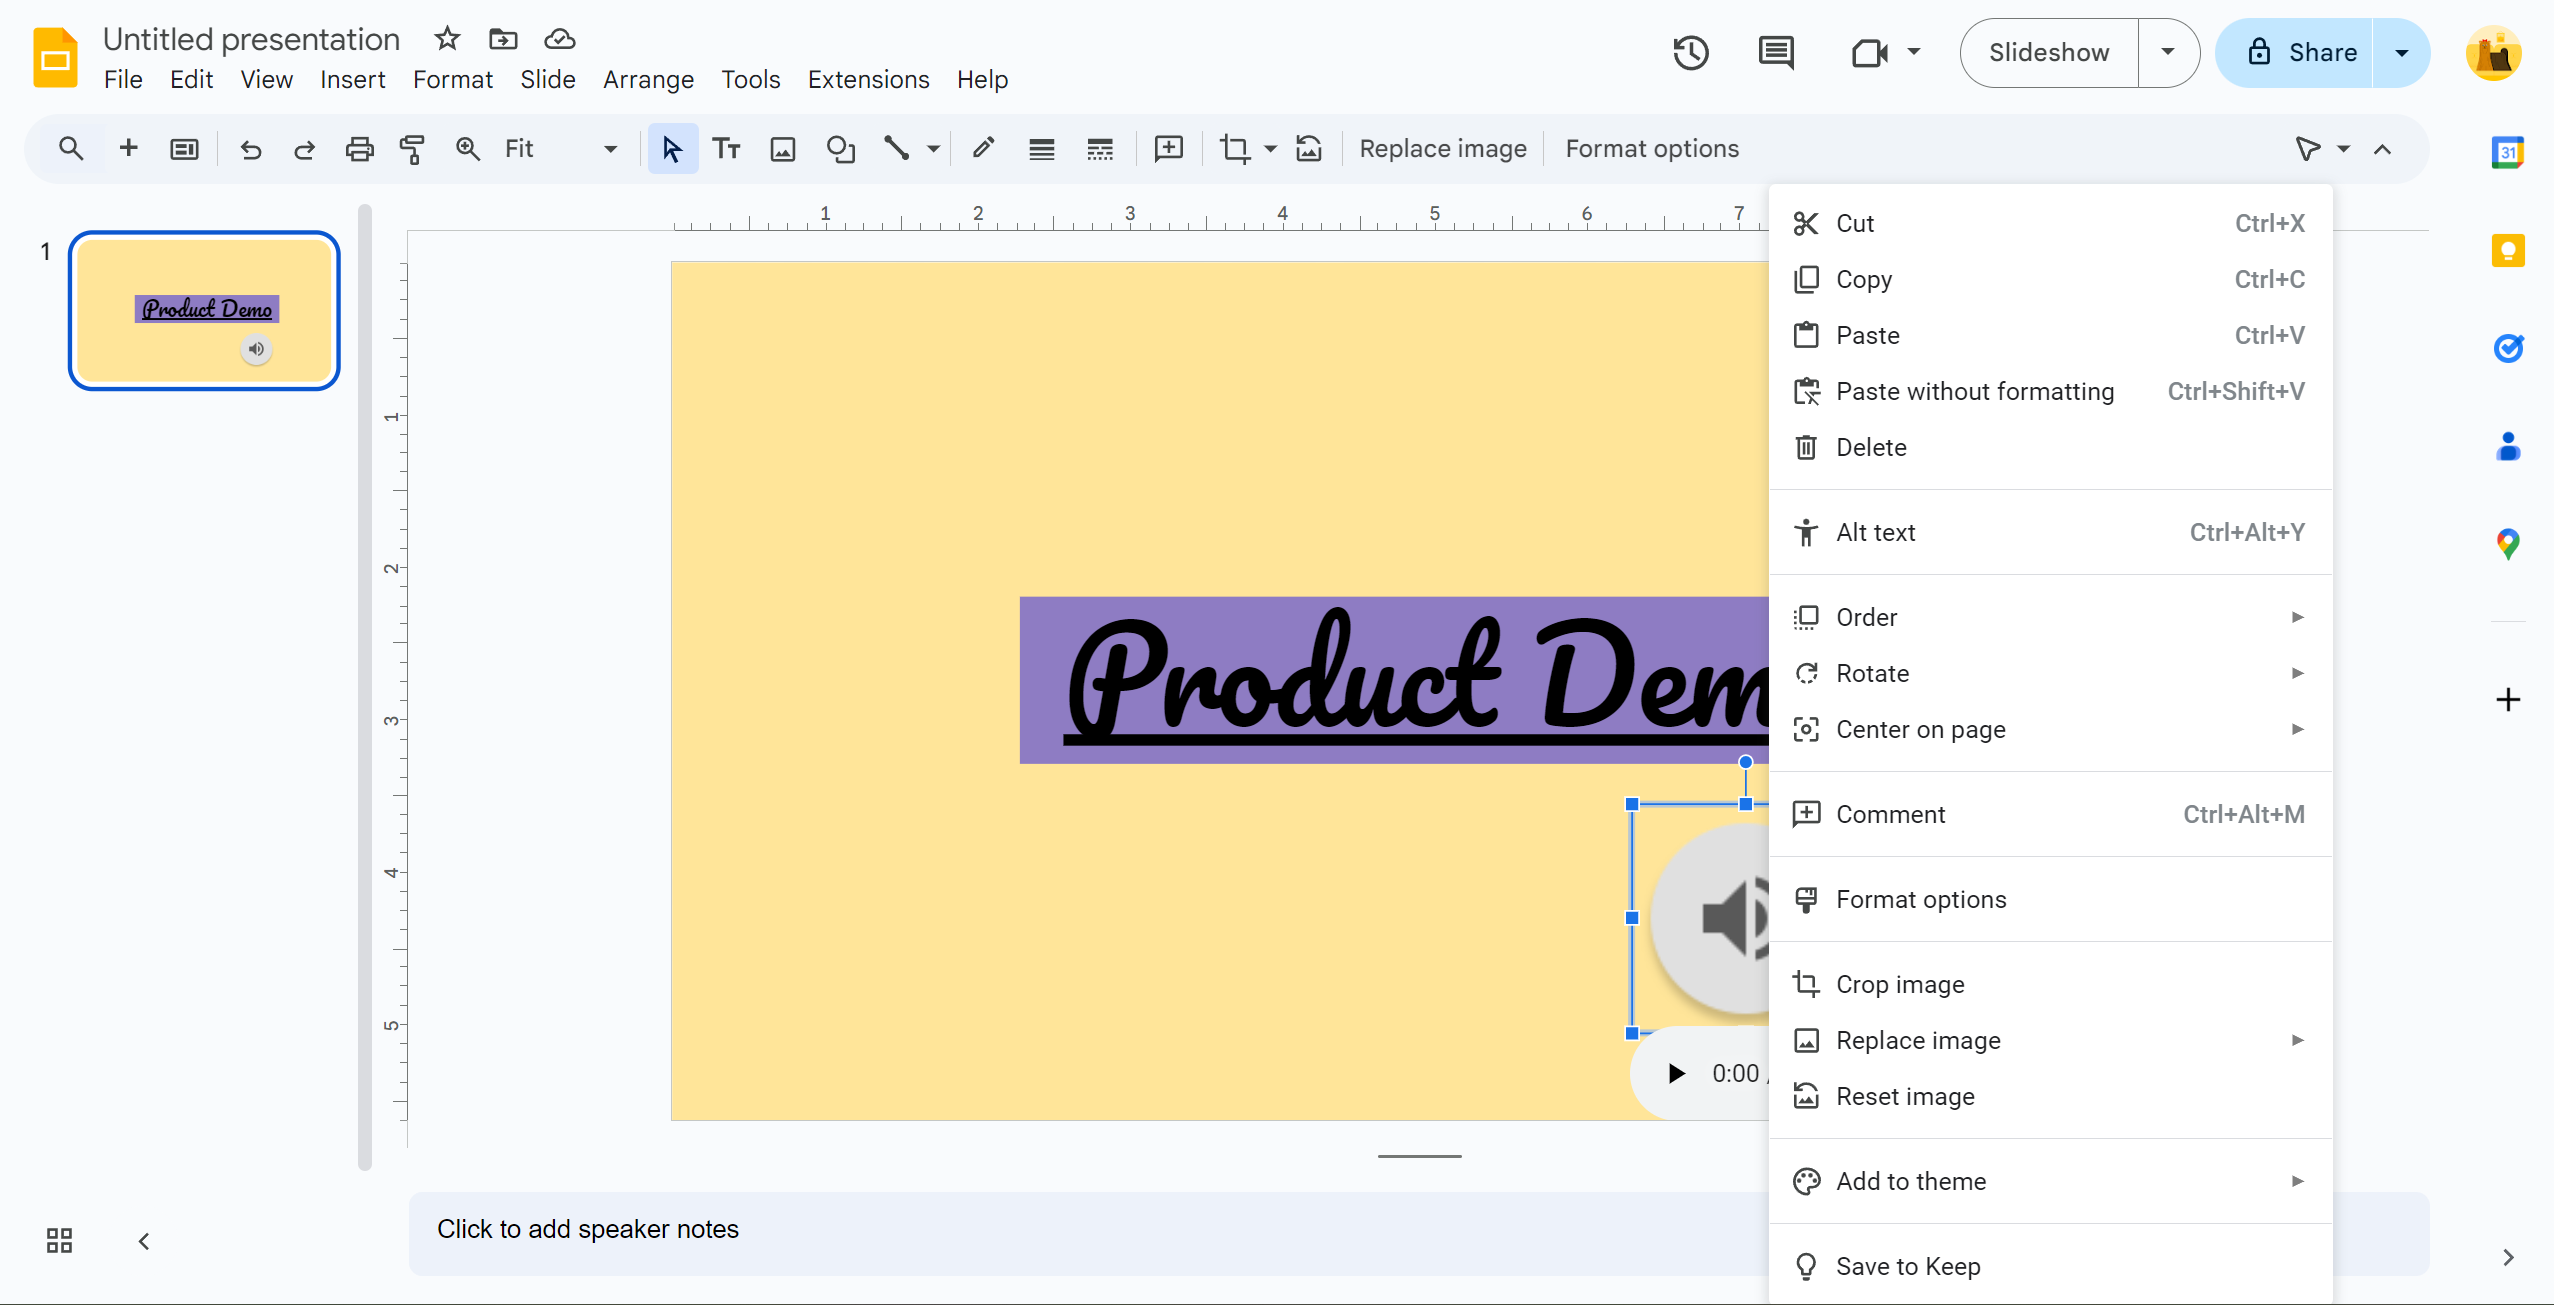Click the zoom tool icon
Image resolution: width=2554 pixels, height=1305 pixels.
tap(467, 149)
